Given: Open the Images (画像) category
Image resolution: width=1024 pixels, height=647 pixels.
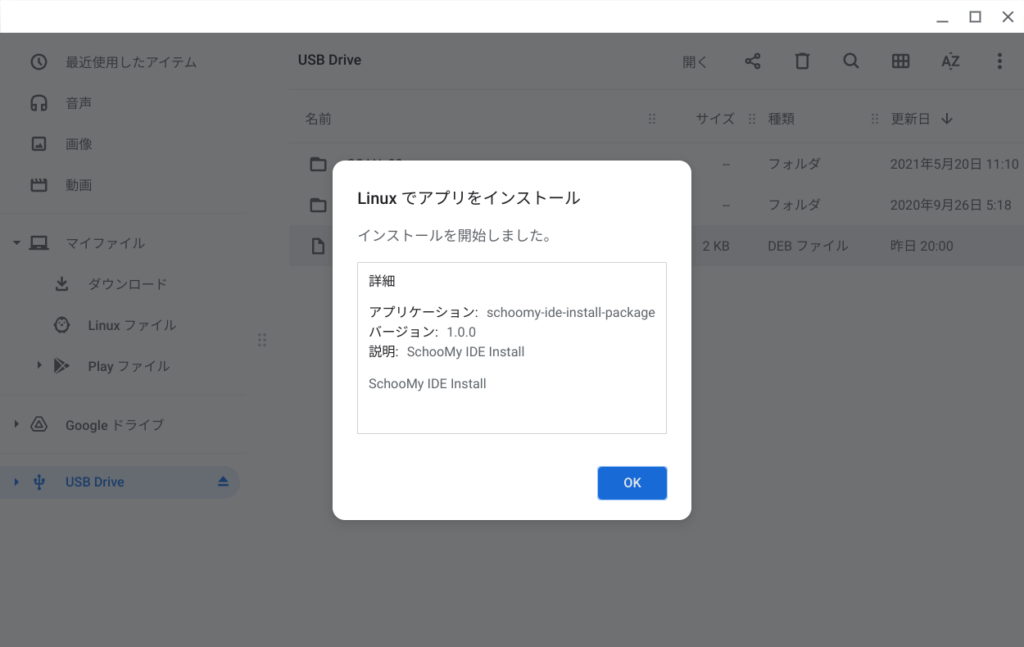Looking at the screenshot, I should [x=78, y=144].
